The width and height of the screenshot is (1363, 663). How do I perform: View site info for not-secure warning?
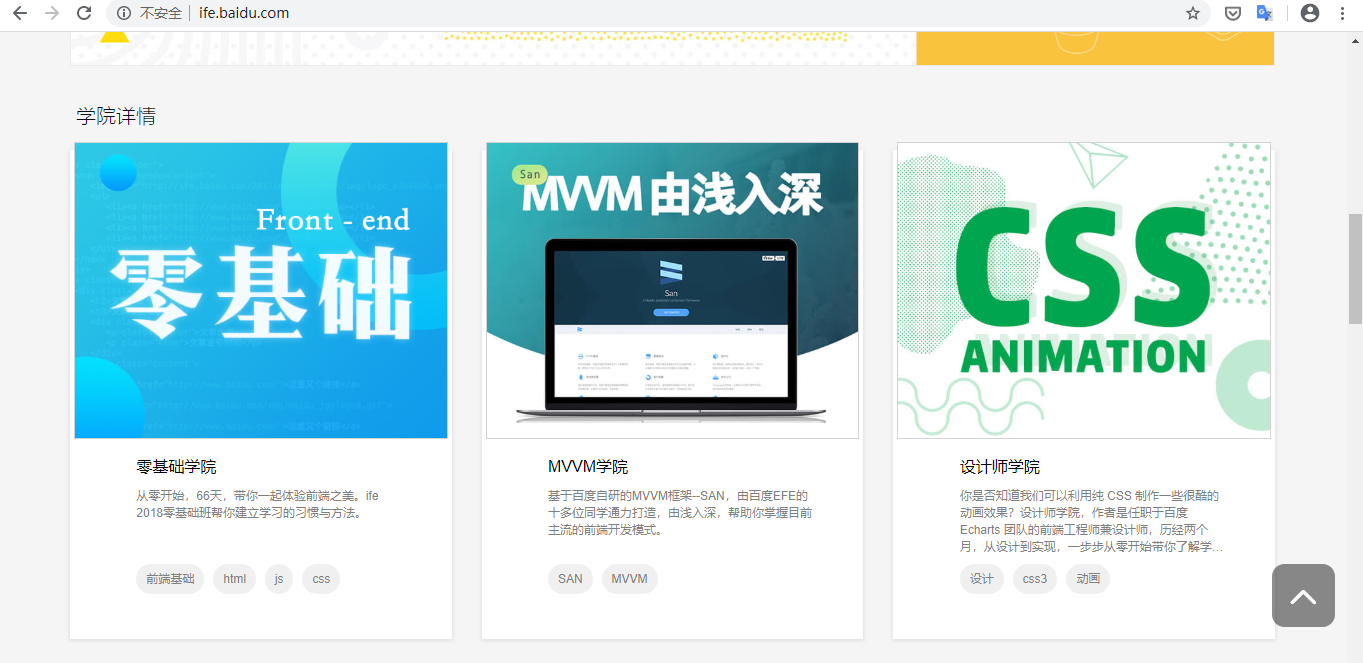(150, 13)
